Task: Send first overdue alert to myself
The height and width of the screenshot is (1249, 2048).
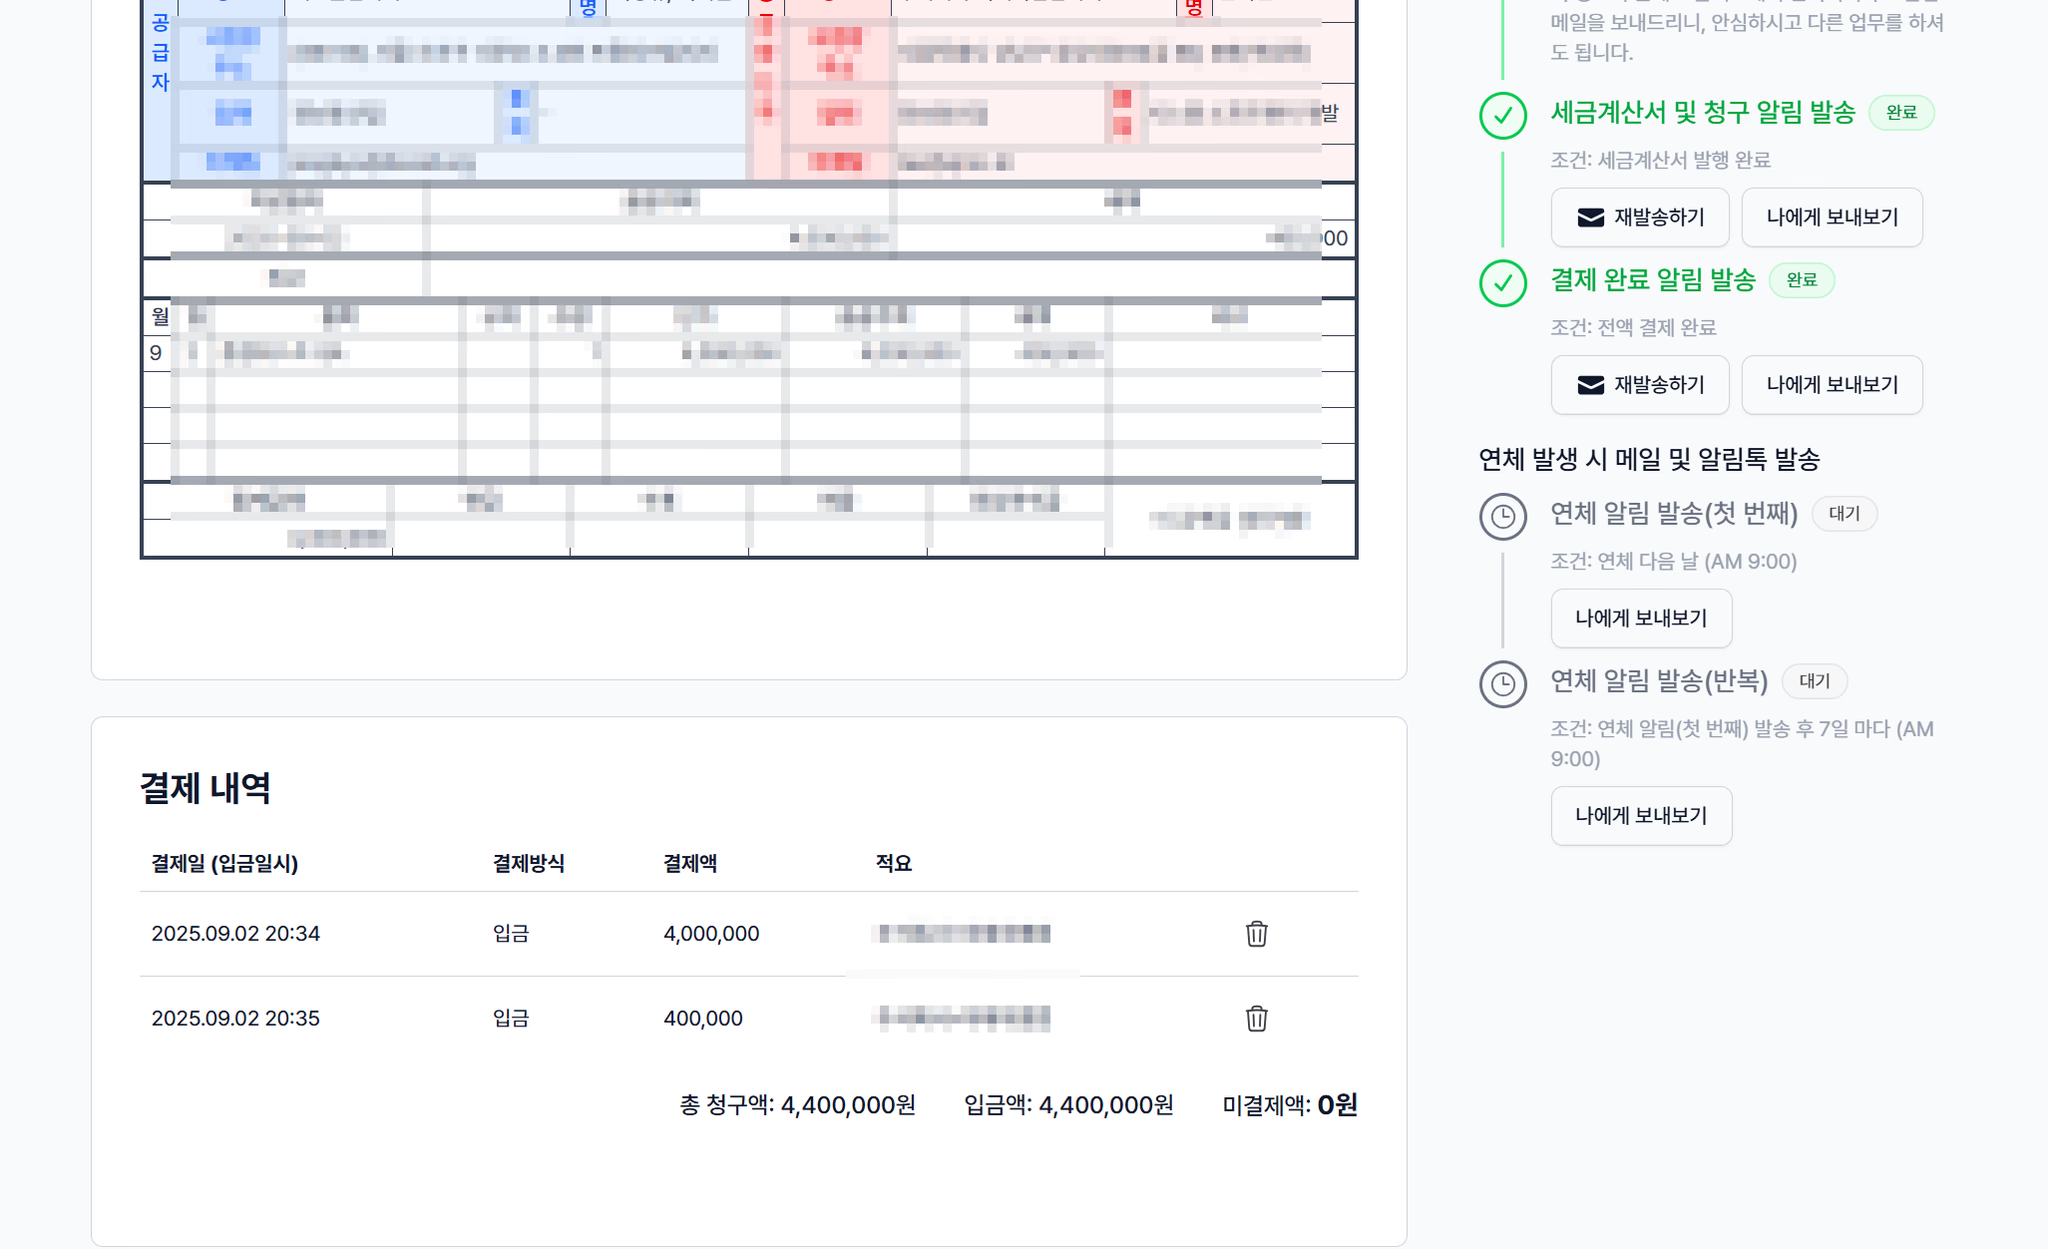Action: 1640,618
